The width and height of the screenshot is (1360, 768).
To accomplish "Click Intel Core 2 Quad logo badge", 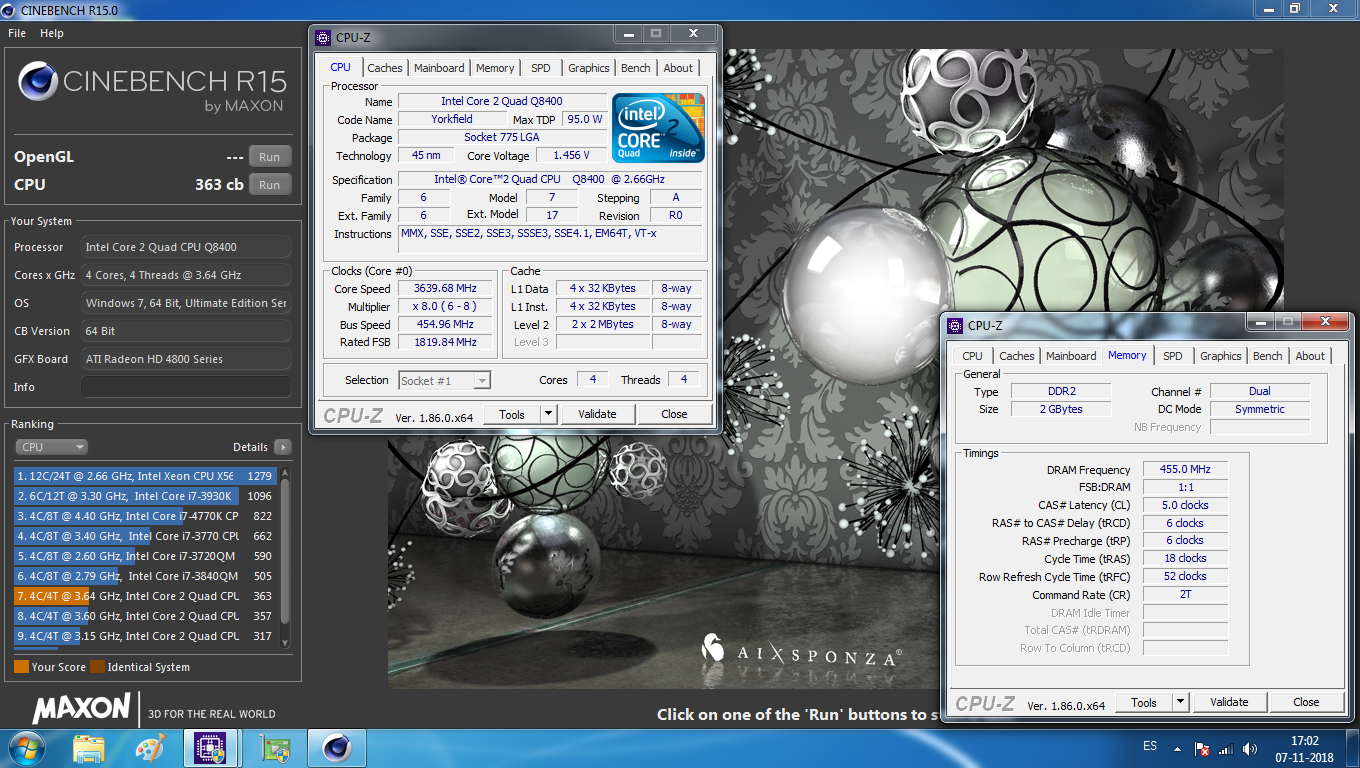I will [659, 127].
